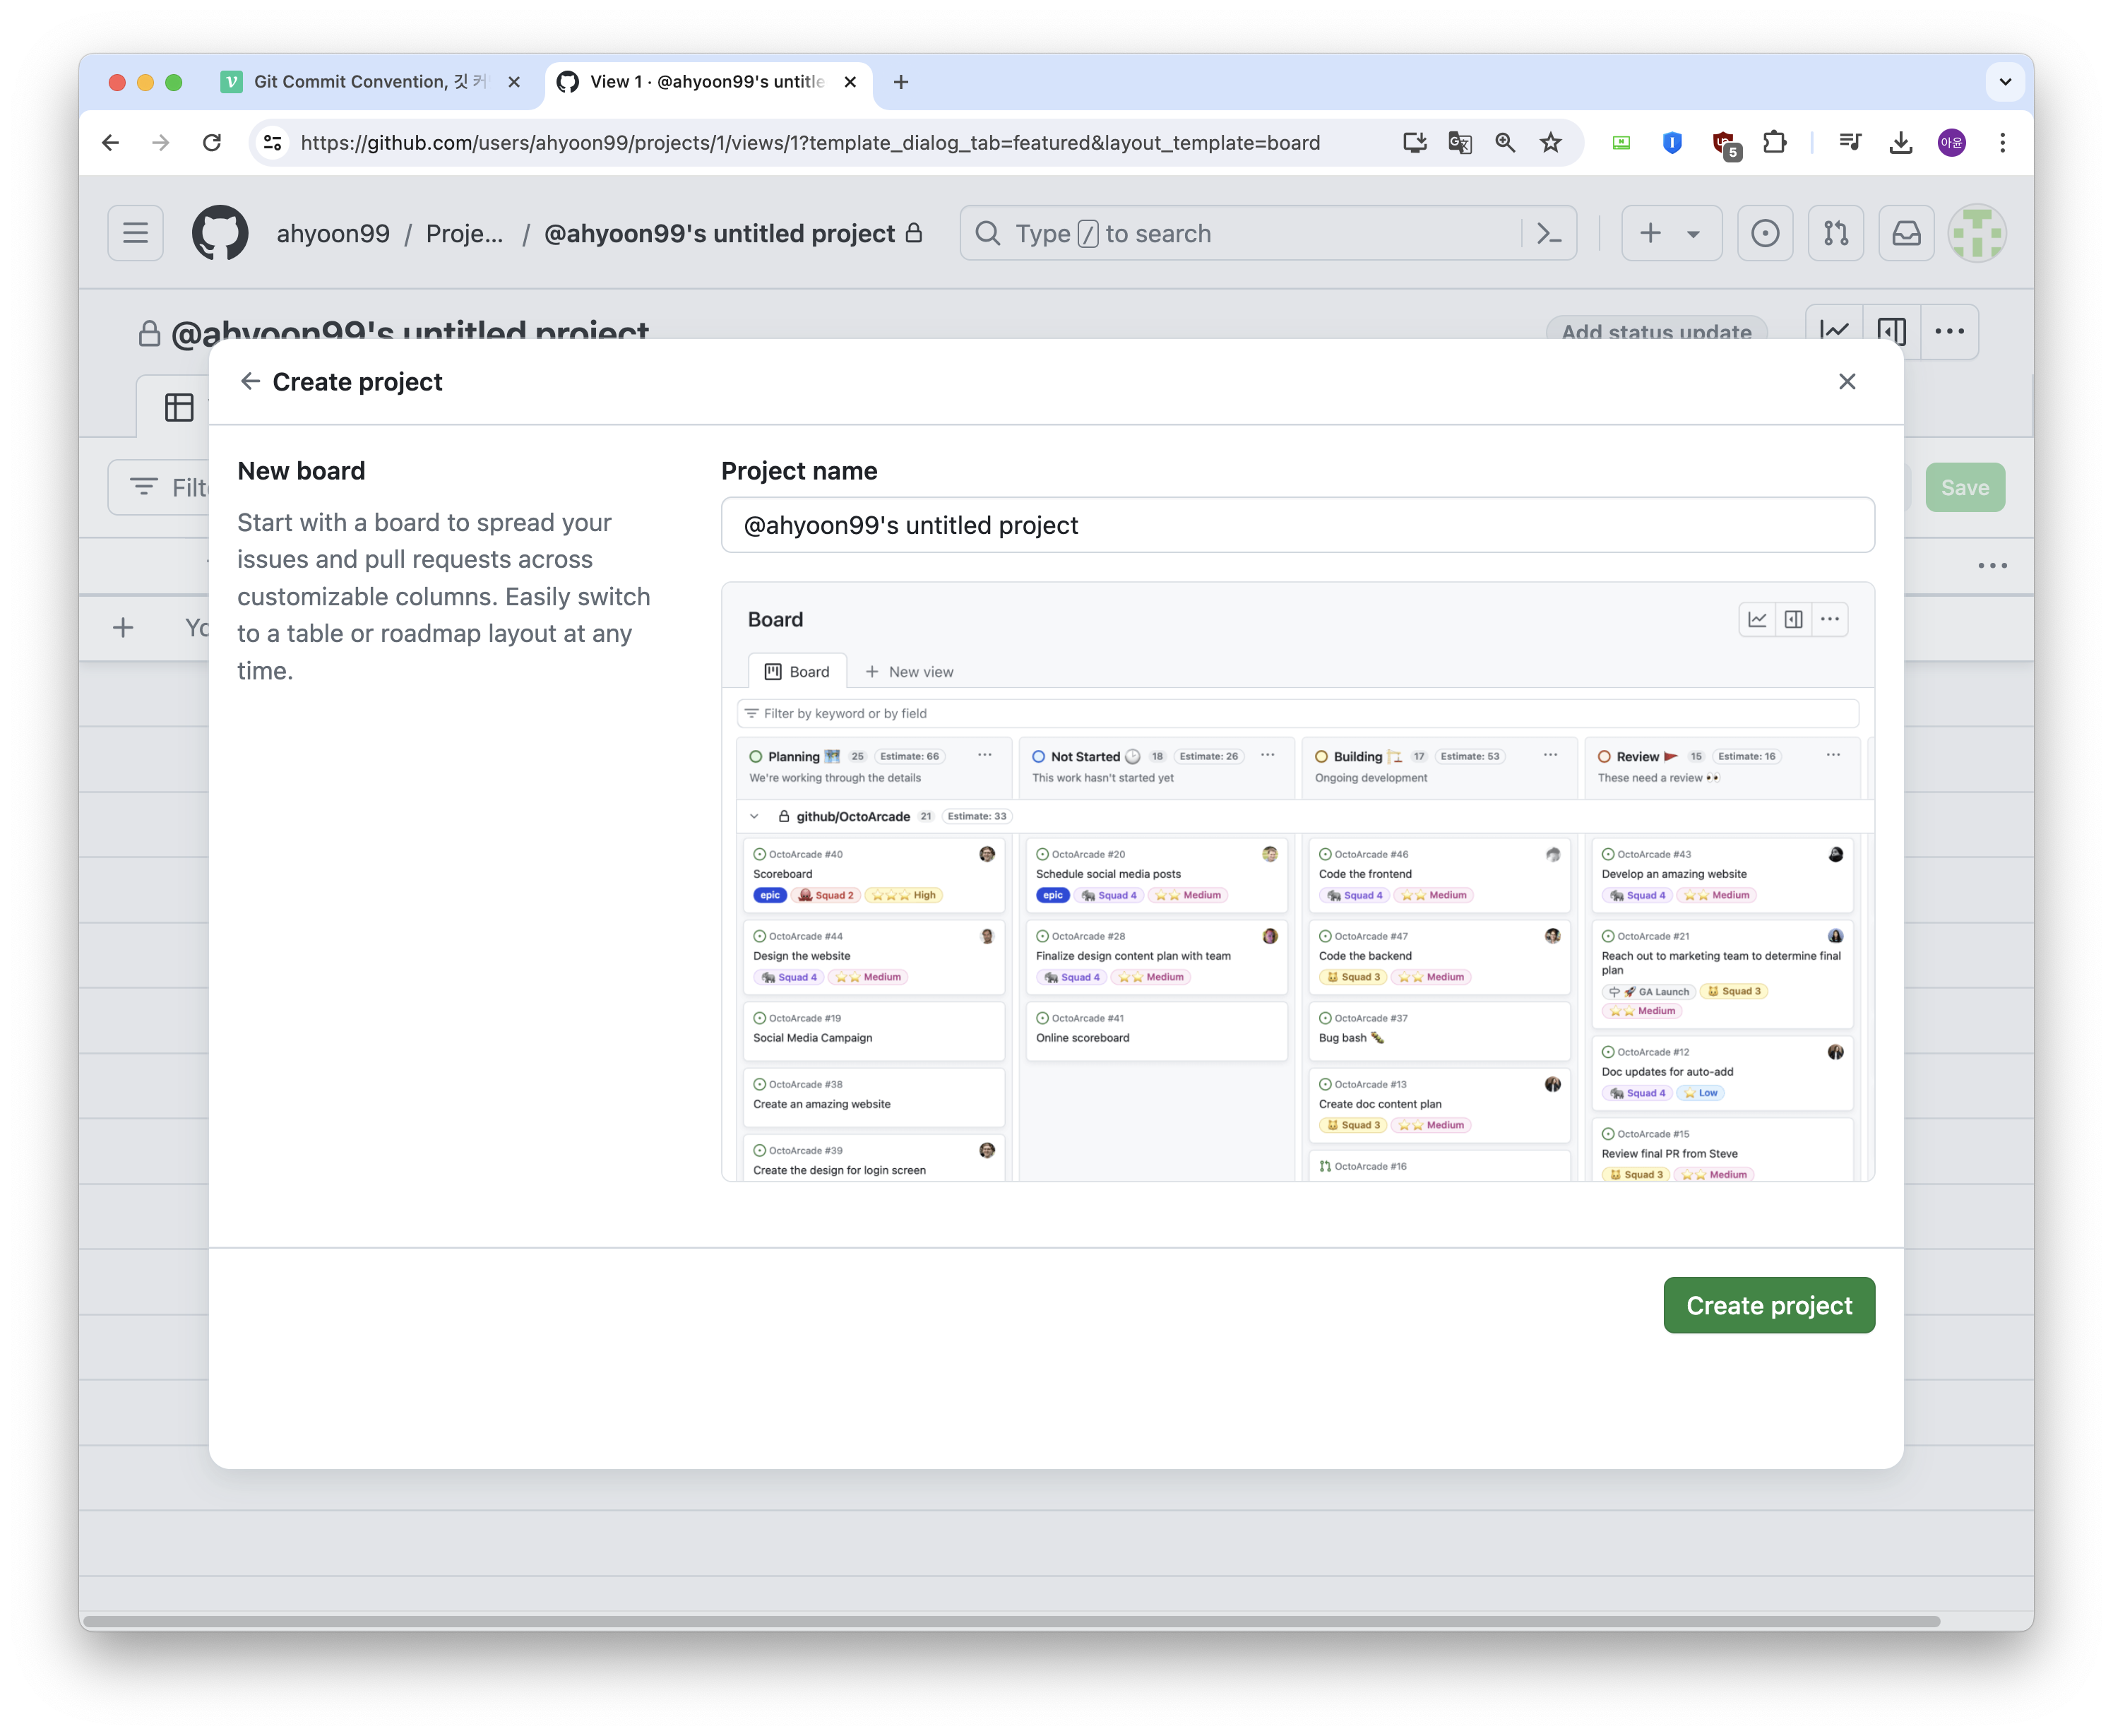
Task: Click the back arrow beside Create project
Action: point(250,381)
